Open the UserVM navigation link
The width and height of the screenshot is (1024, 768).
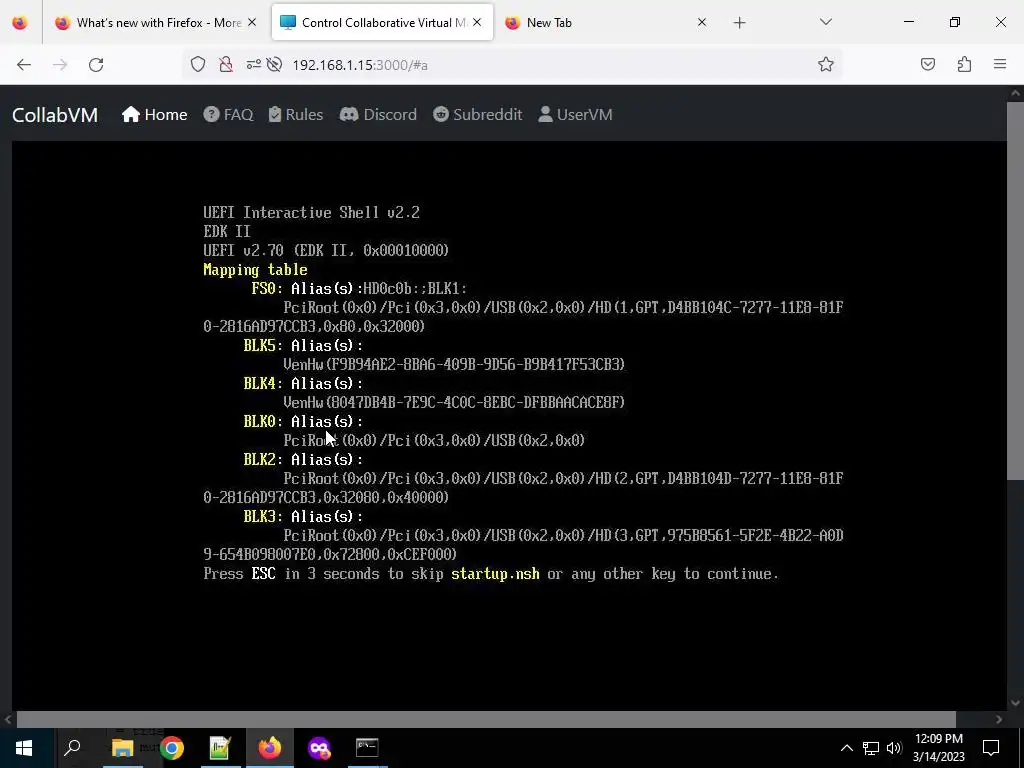(575, 114)
